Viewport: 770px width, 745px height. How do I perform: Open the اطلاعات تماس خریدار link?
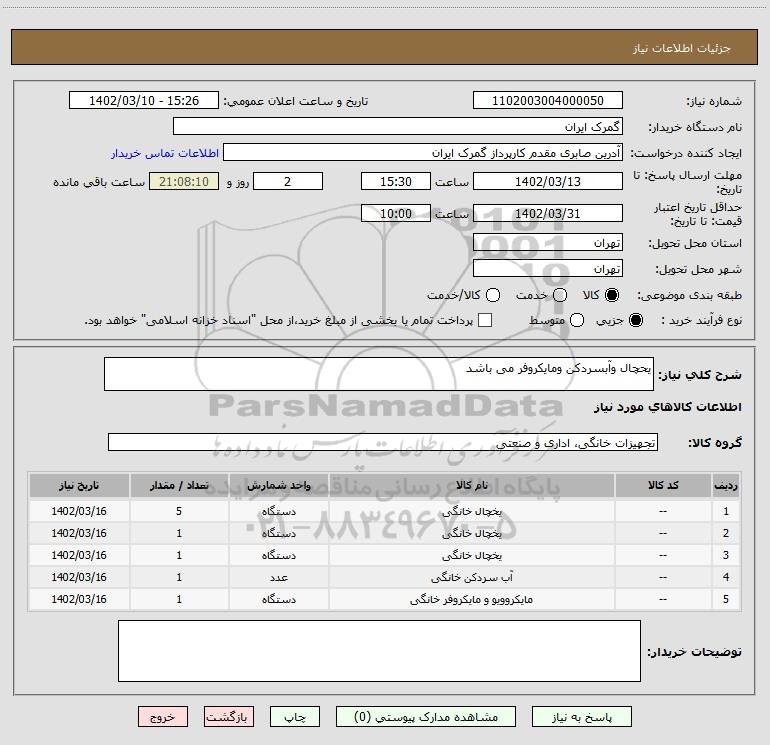(165, 153)
